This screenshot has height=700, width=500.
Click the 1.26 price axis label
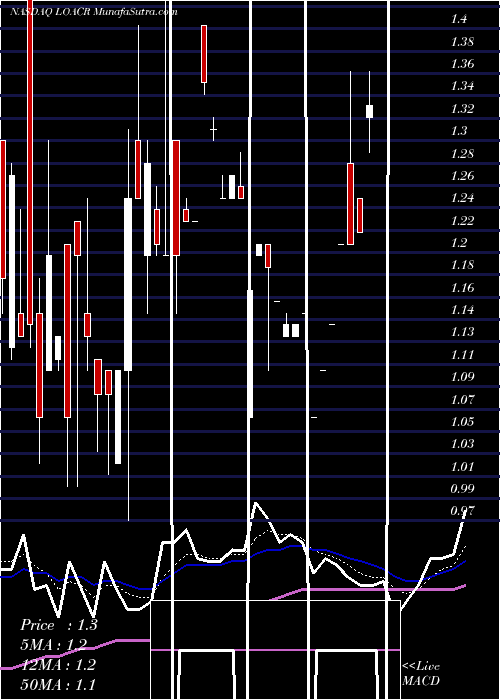click(x=462, y=176)
